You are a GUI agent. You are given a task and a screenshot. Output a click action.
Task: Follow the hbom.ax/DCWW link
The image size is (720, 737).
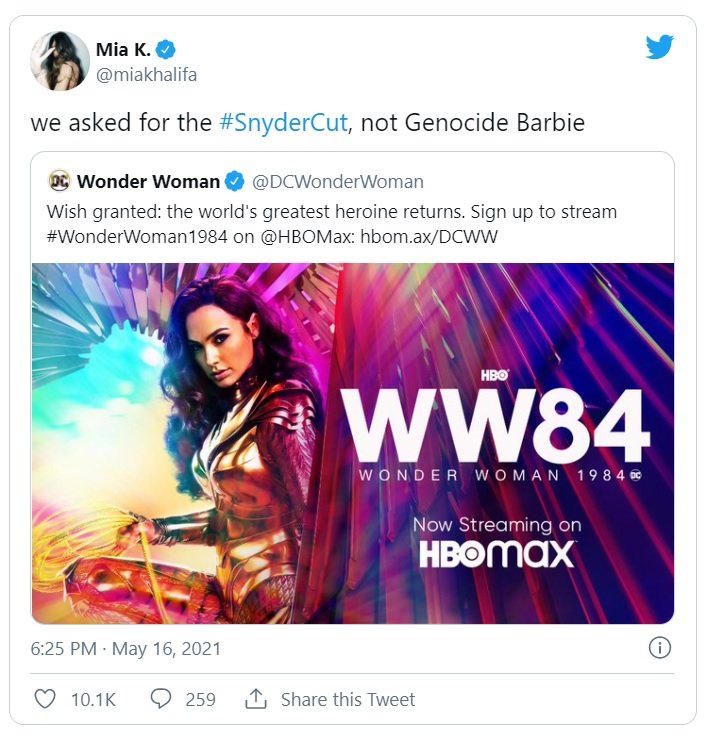coord(429,236)
